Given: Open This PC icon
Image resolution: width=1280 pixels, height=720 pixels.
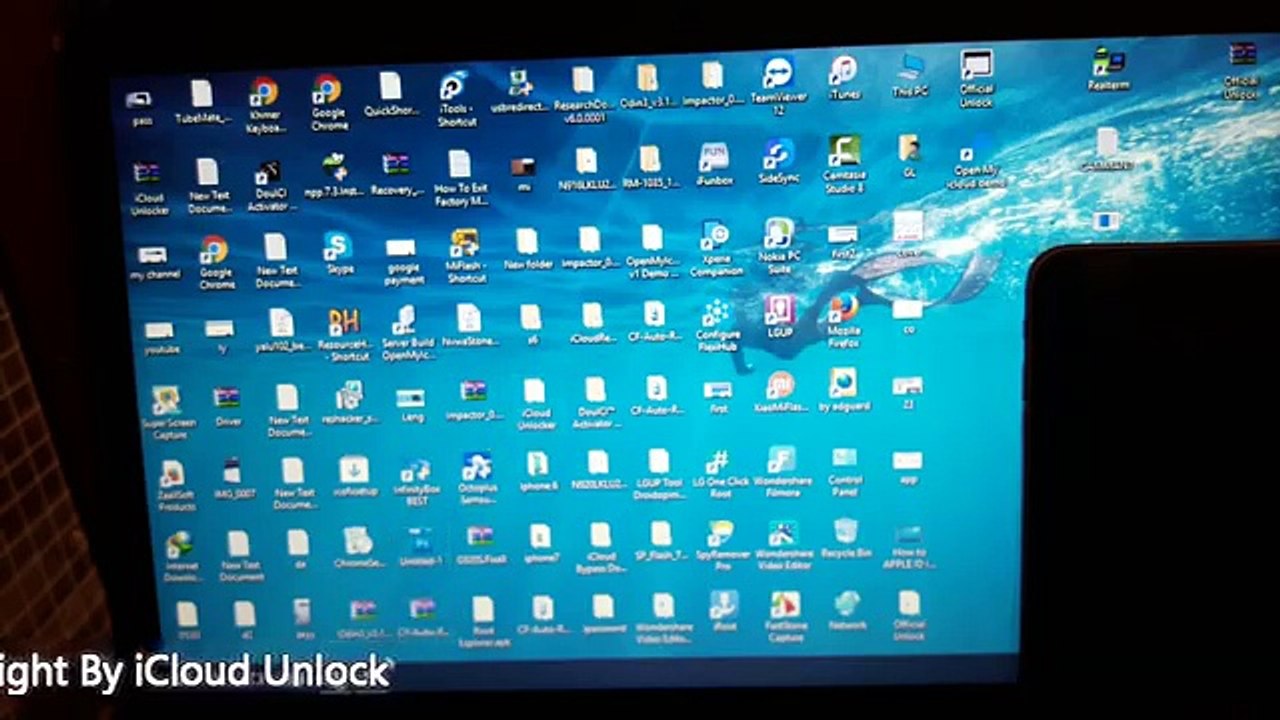Looking at the screenshot, I should coord(910,75).
